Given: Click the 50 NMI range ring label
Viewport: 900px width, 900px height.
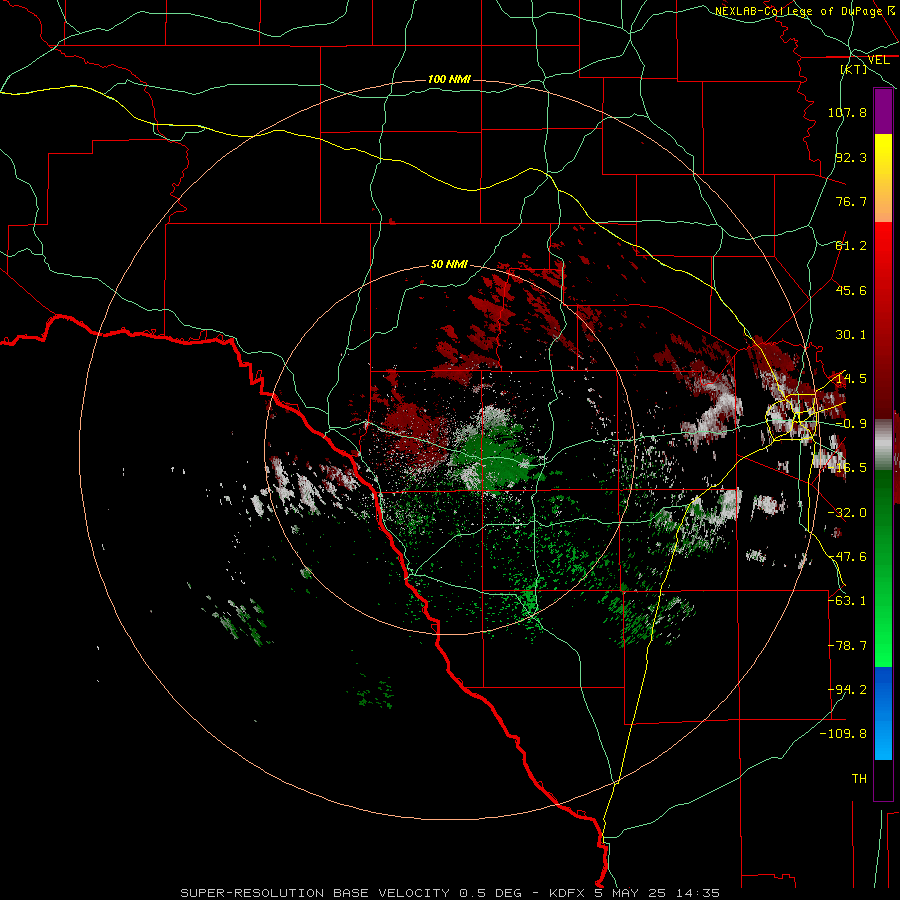Looking at the screenshot, I should (449, 265).
